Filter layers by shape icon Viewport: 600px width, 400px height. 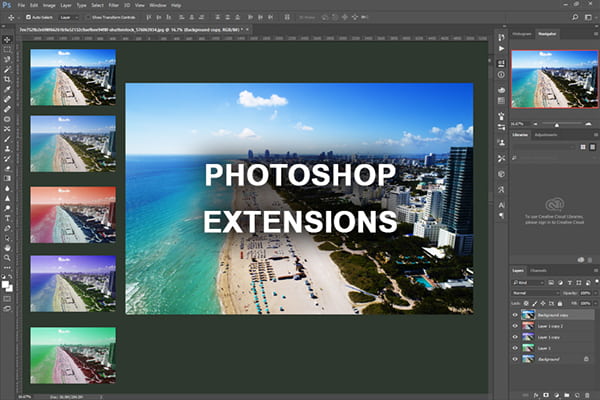coord(579,283)
